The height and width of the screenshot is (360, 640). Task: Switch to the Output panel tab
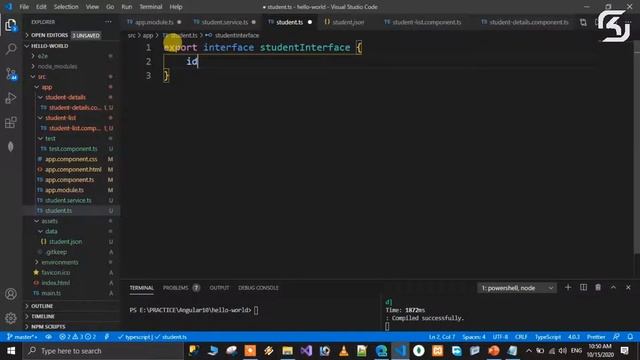[219, 288]
